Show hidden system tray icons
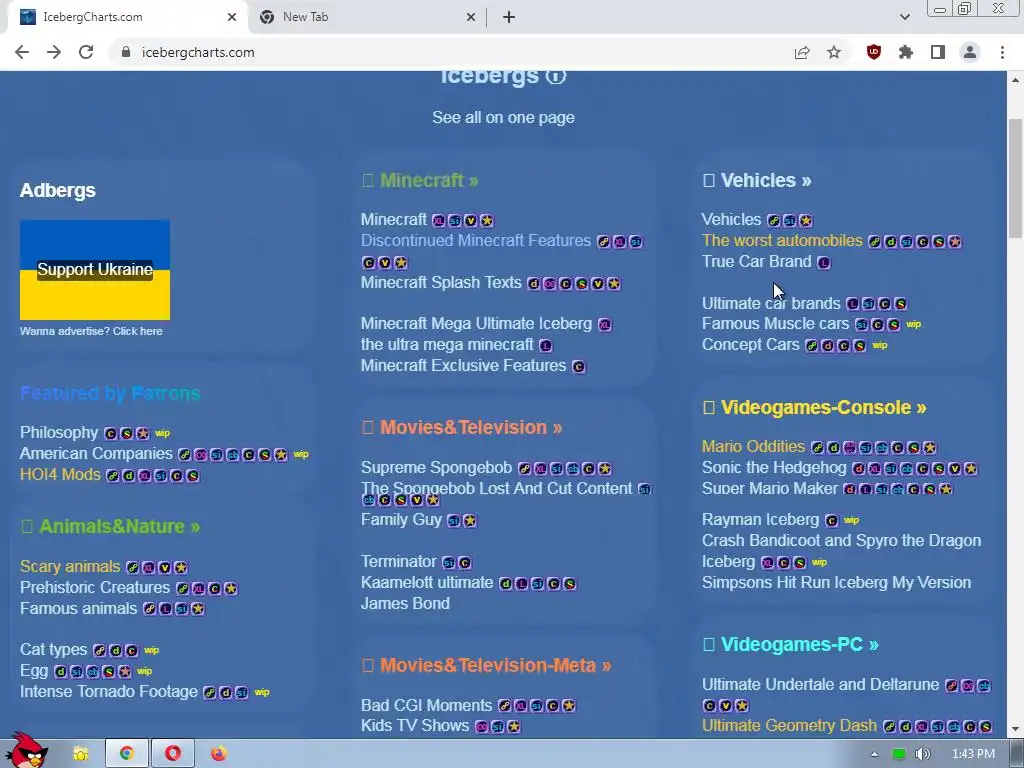Image resolution: width=1024 pixels, height=768 pixels. coord(874,754)
